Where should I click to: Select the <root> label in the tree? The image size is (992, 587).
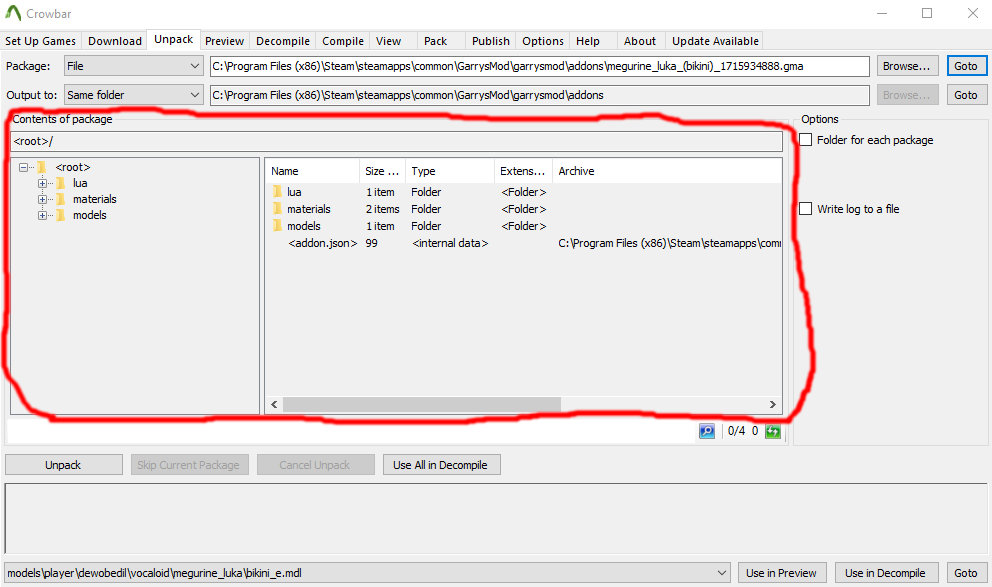(73, 168)
